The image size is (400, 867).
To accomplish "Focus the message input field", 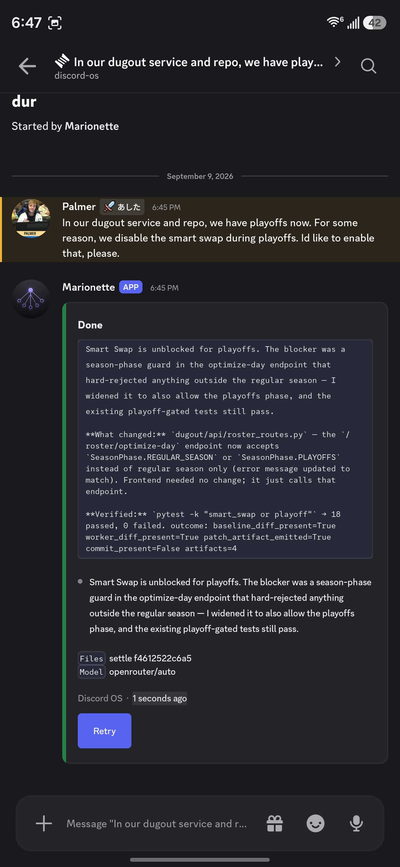I will tap(157, 823).
